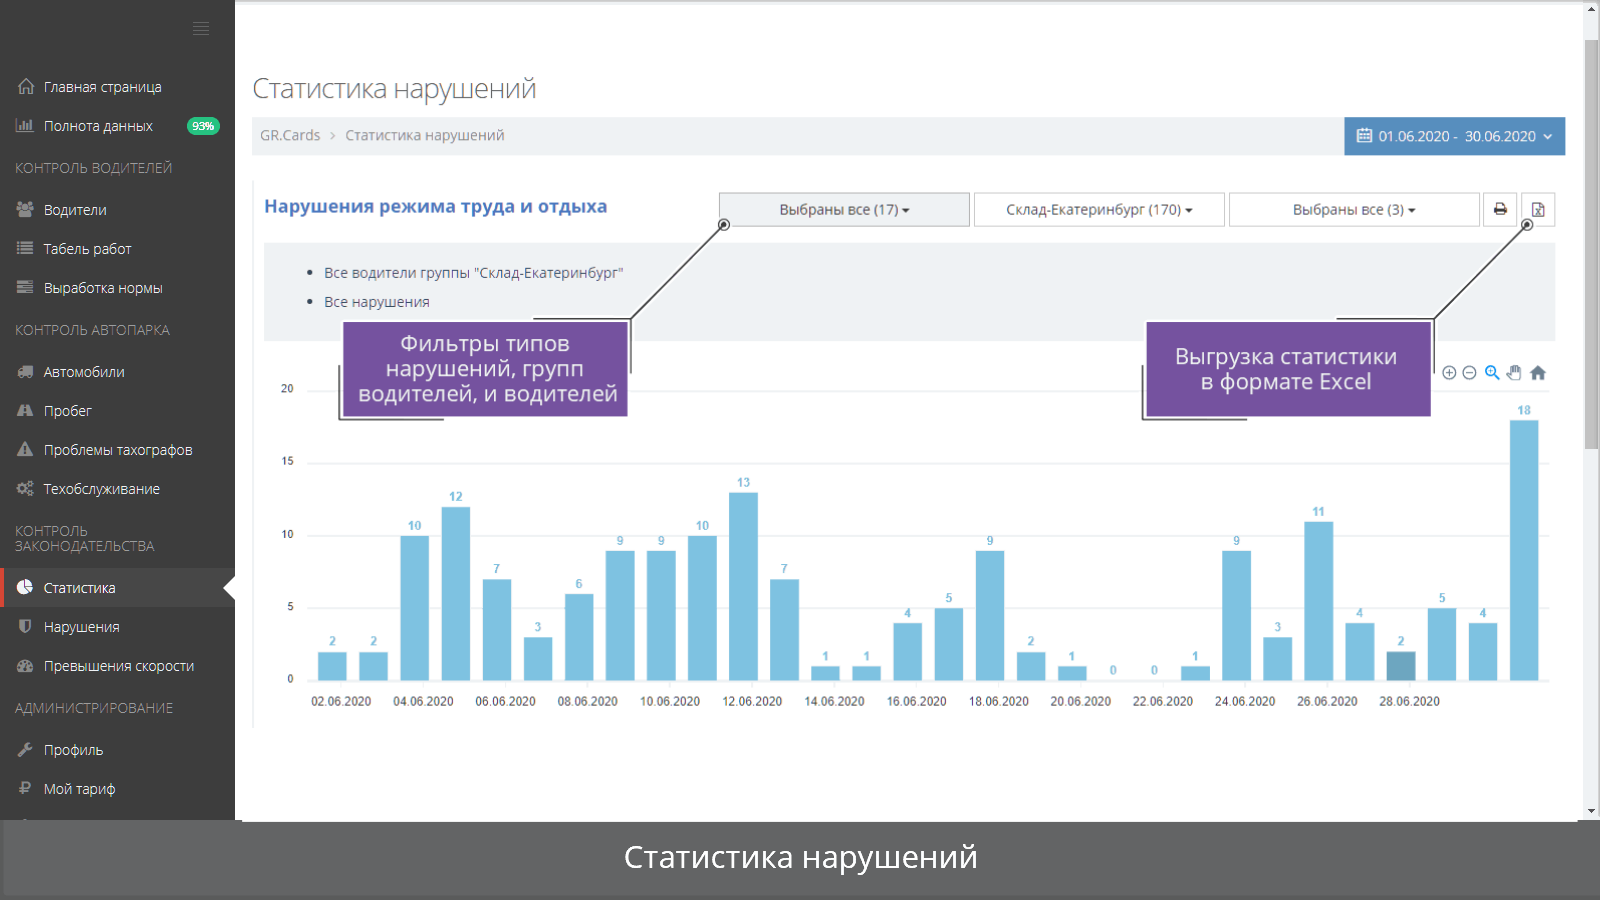
Task: Click the print icon button
Action: click(1500, 210)
